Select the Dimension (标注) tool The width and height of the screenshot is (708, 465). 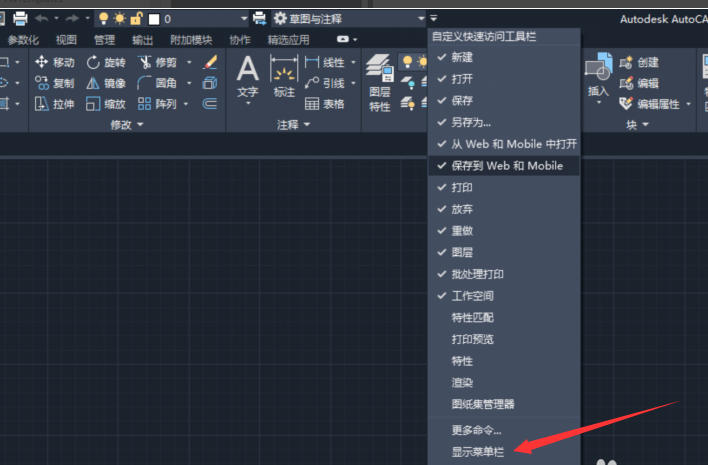(x=284, y=76)
